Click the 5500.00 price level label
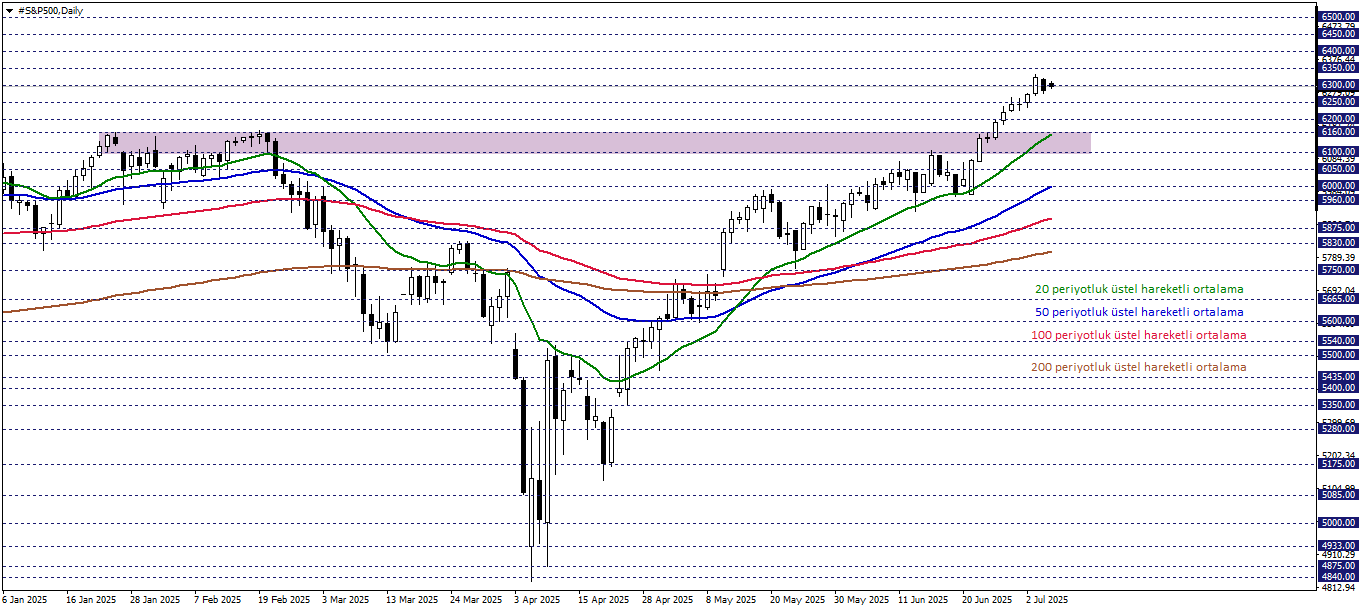The width and height of the screenshot is (1362, 611). [1337, 355]
